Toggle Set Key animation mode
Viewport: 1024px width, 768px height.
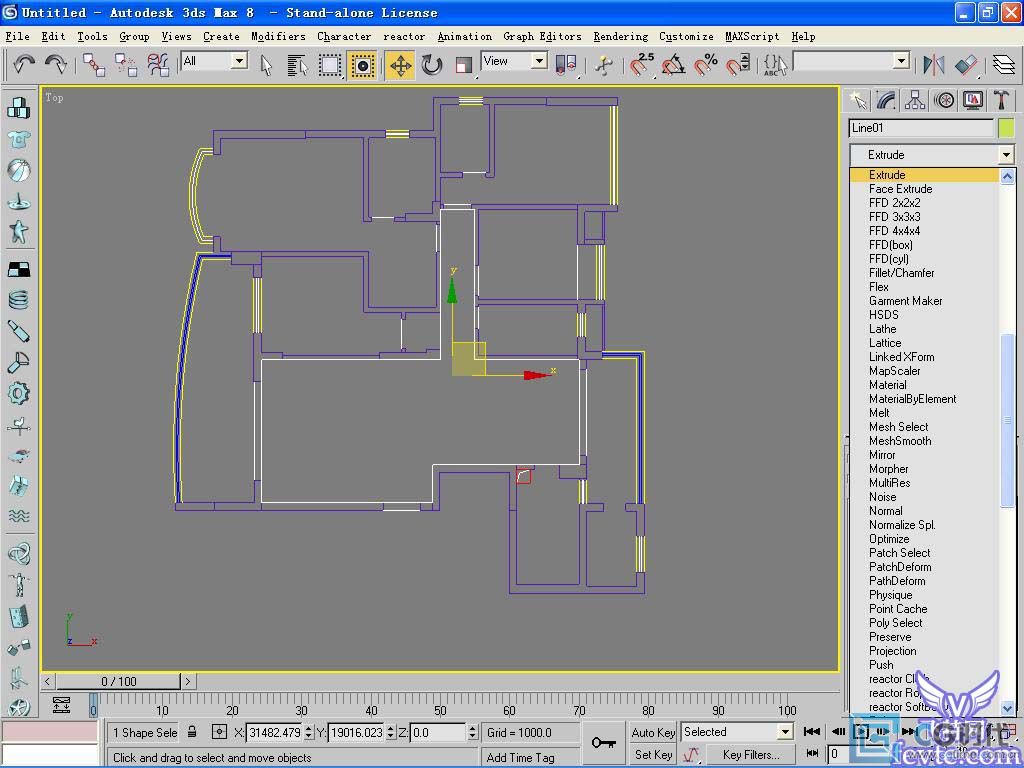point(652,755)
